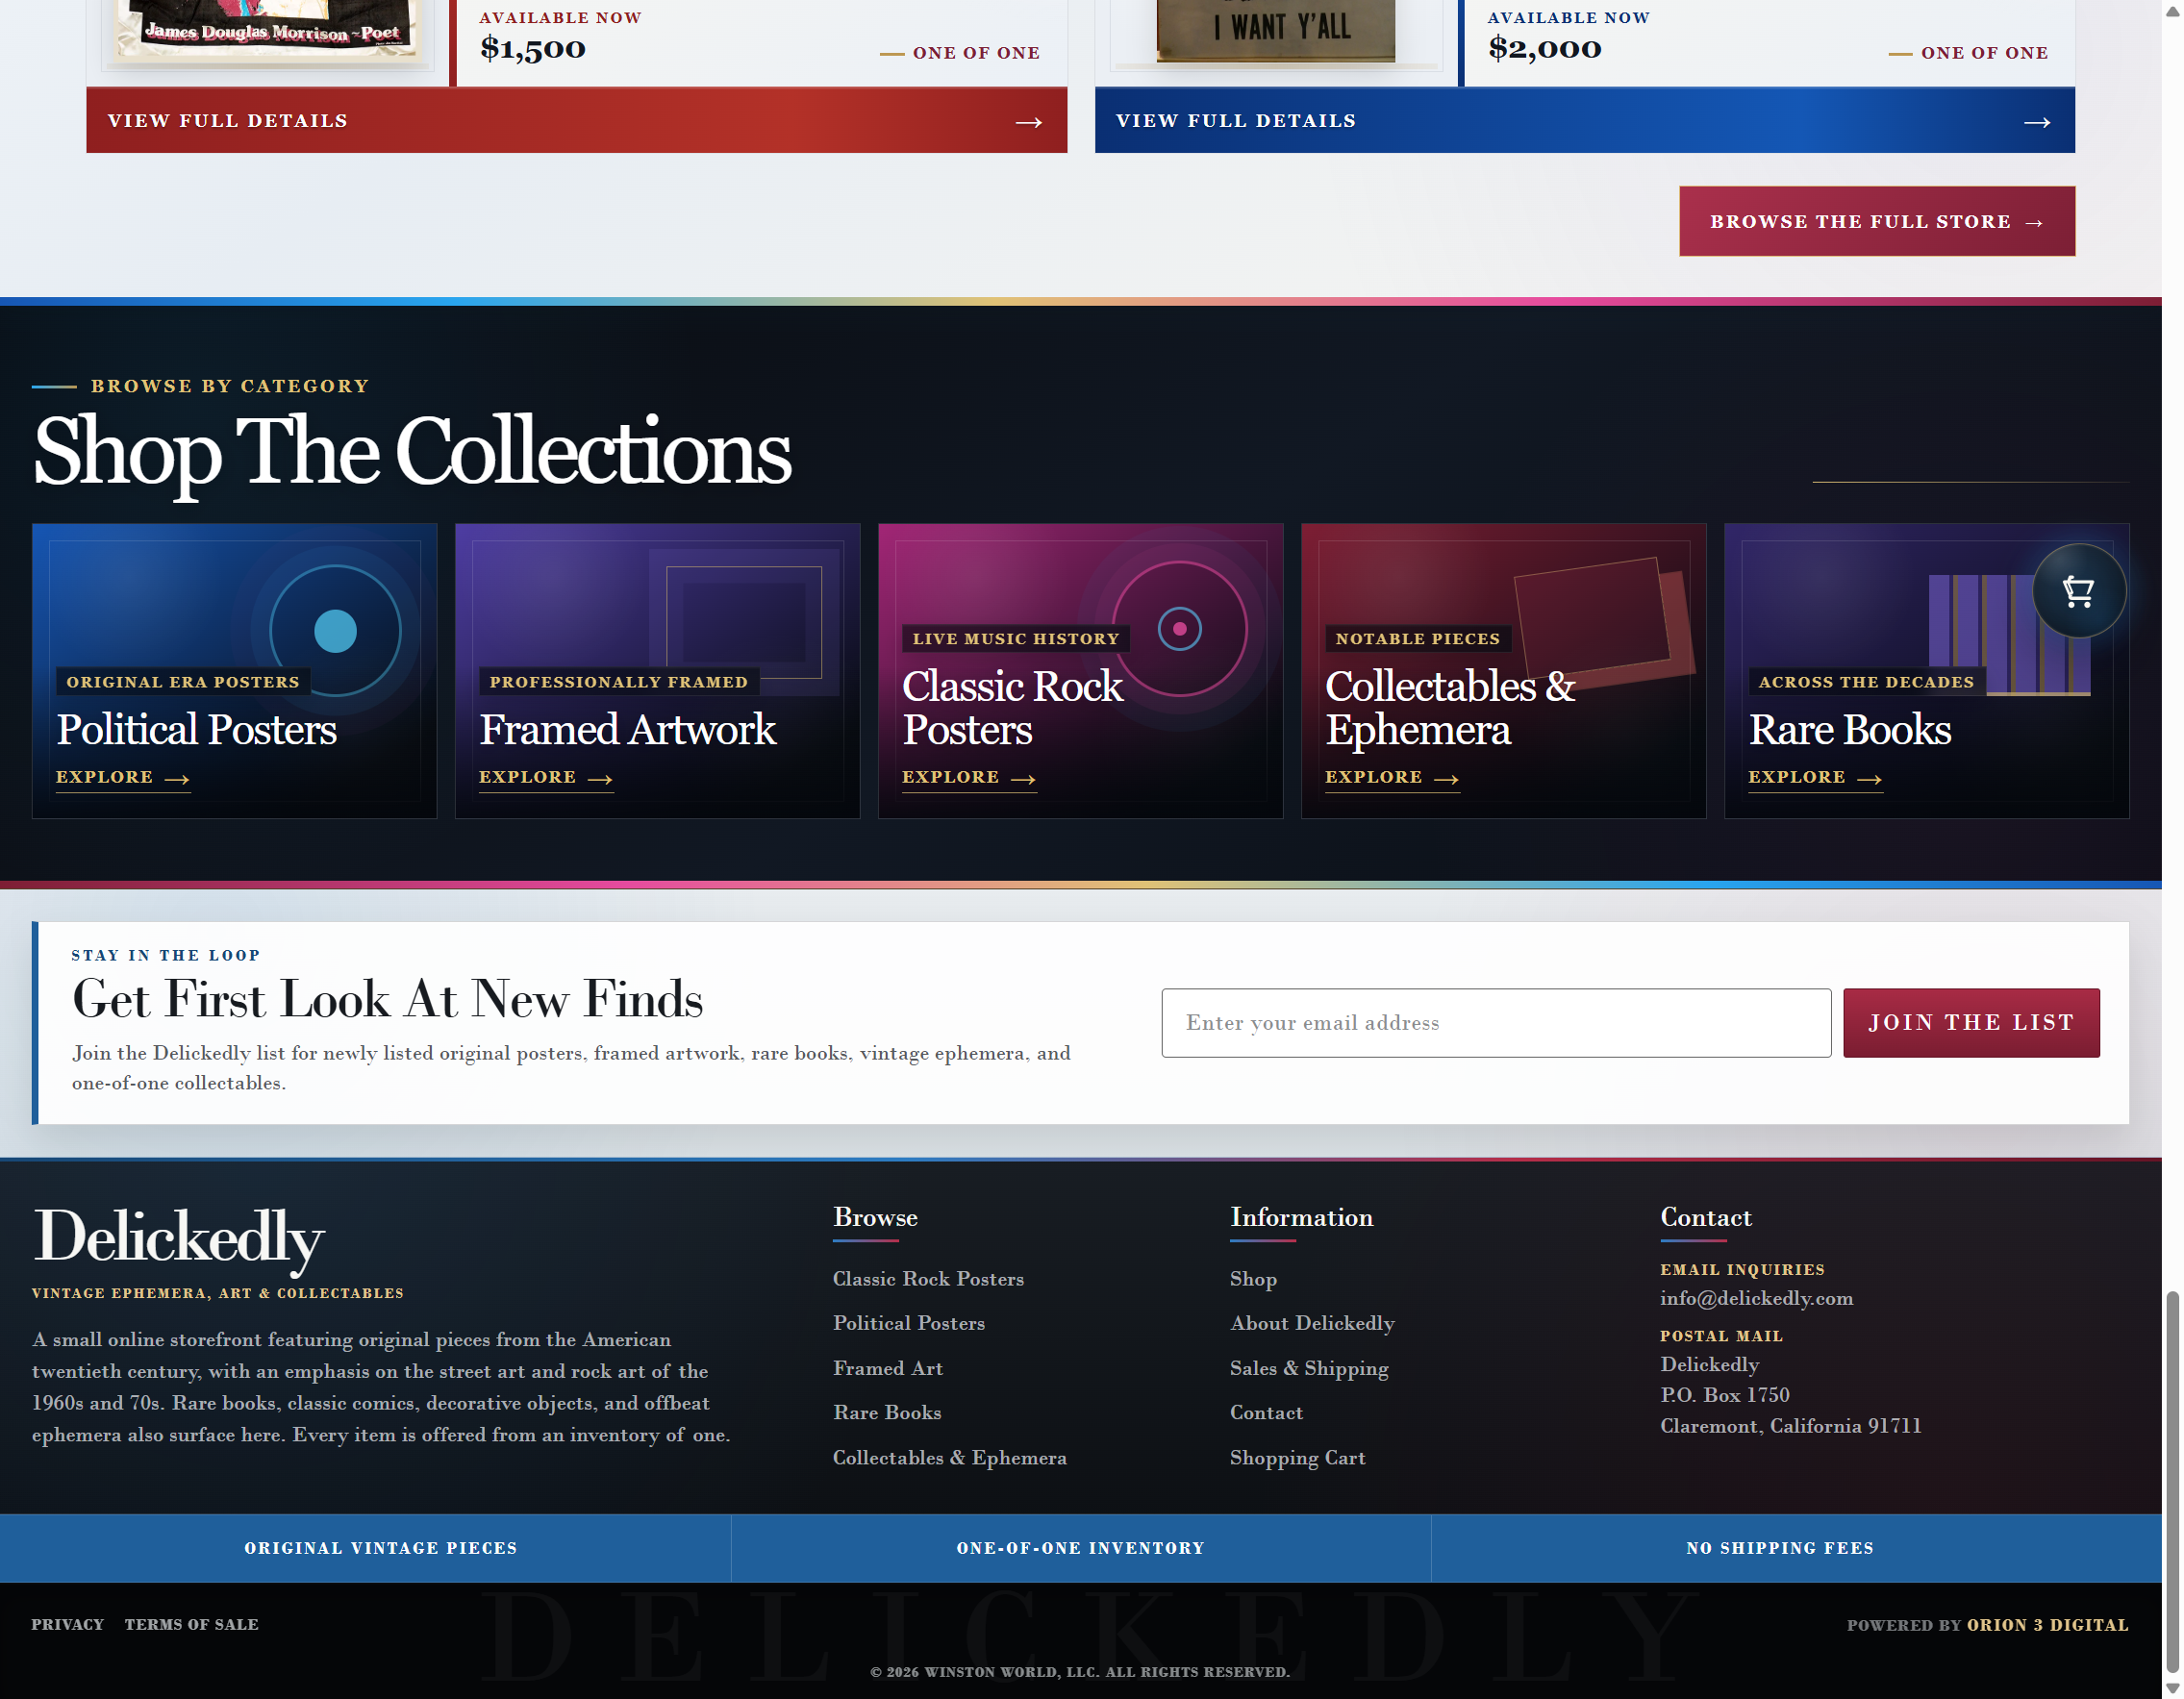The image size is (2184, 1699).
Task: Click the $2,000 price text
Action: [1544, 48]
